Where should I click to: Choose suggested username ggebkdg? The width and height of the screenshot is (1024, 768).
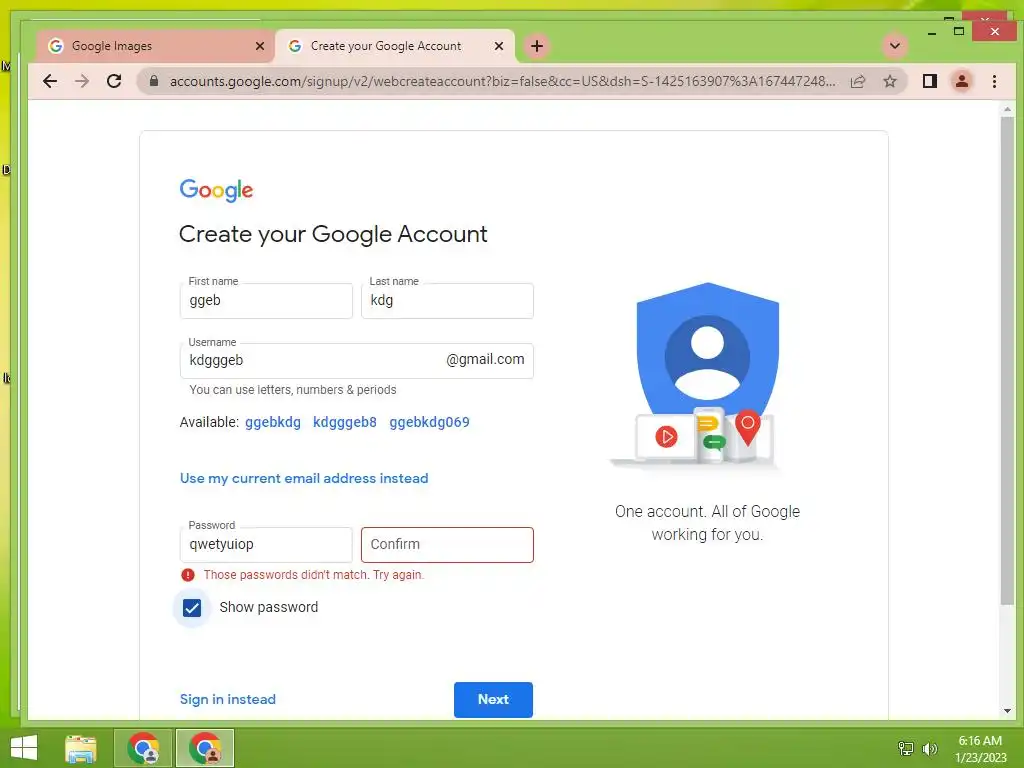click(273, 422)
